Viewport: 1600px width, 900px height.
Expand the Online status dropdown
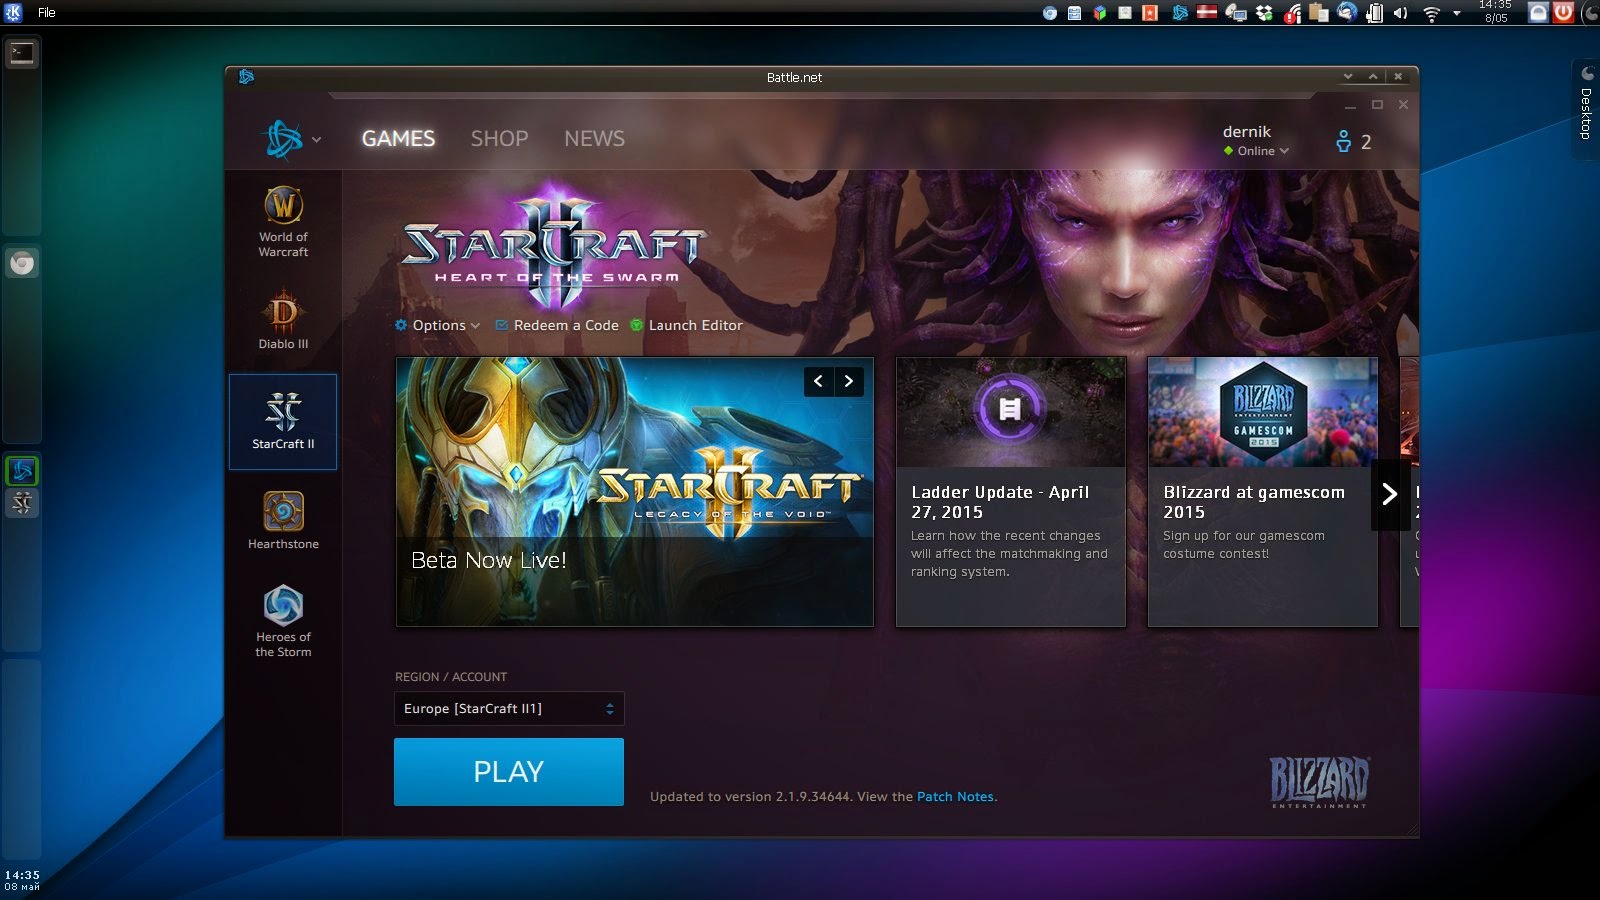click(1256, 151)
